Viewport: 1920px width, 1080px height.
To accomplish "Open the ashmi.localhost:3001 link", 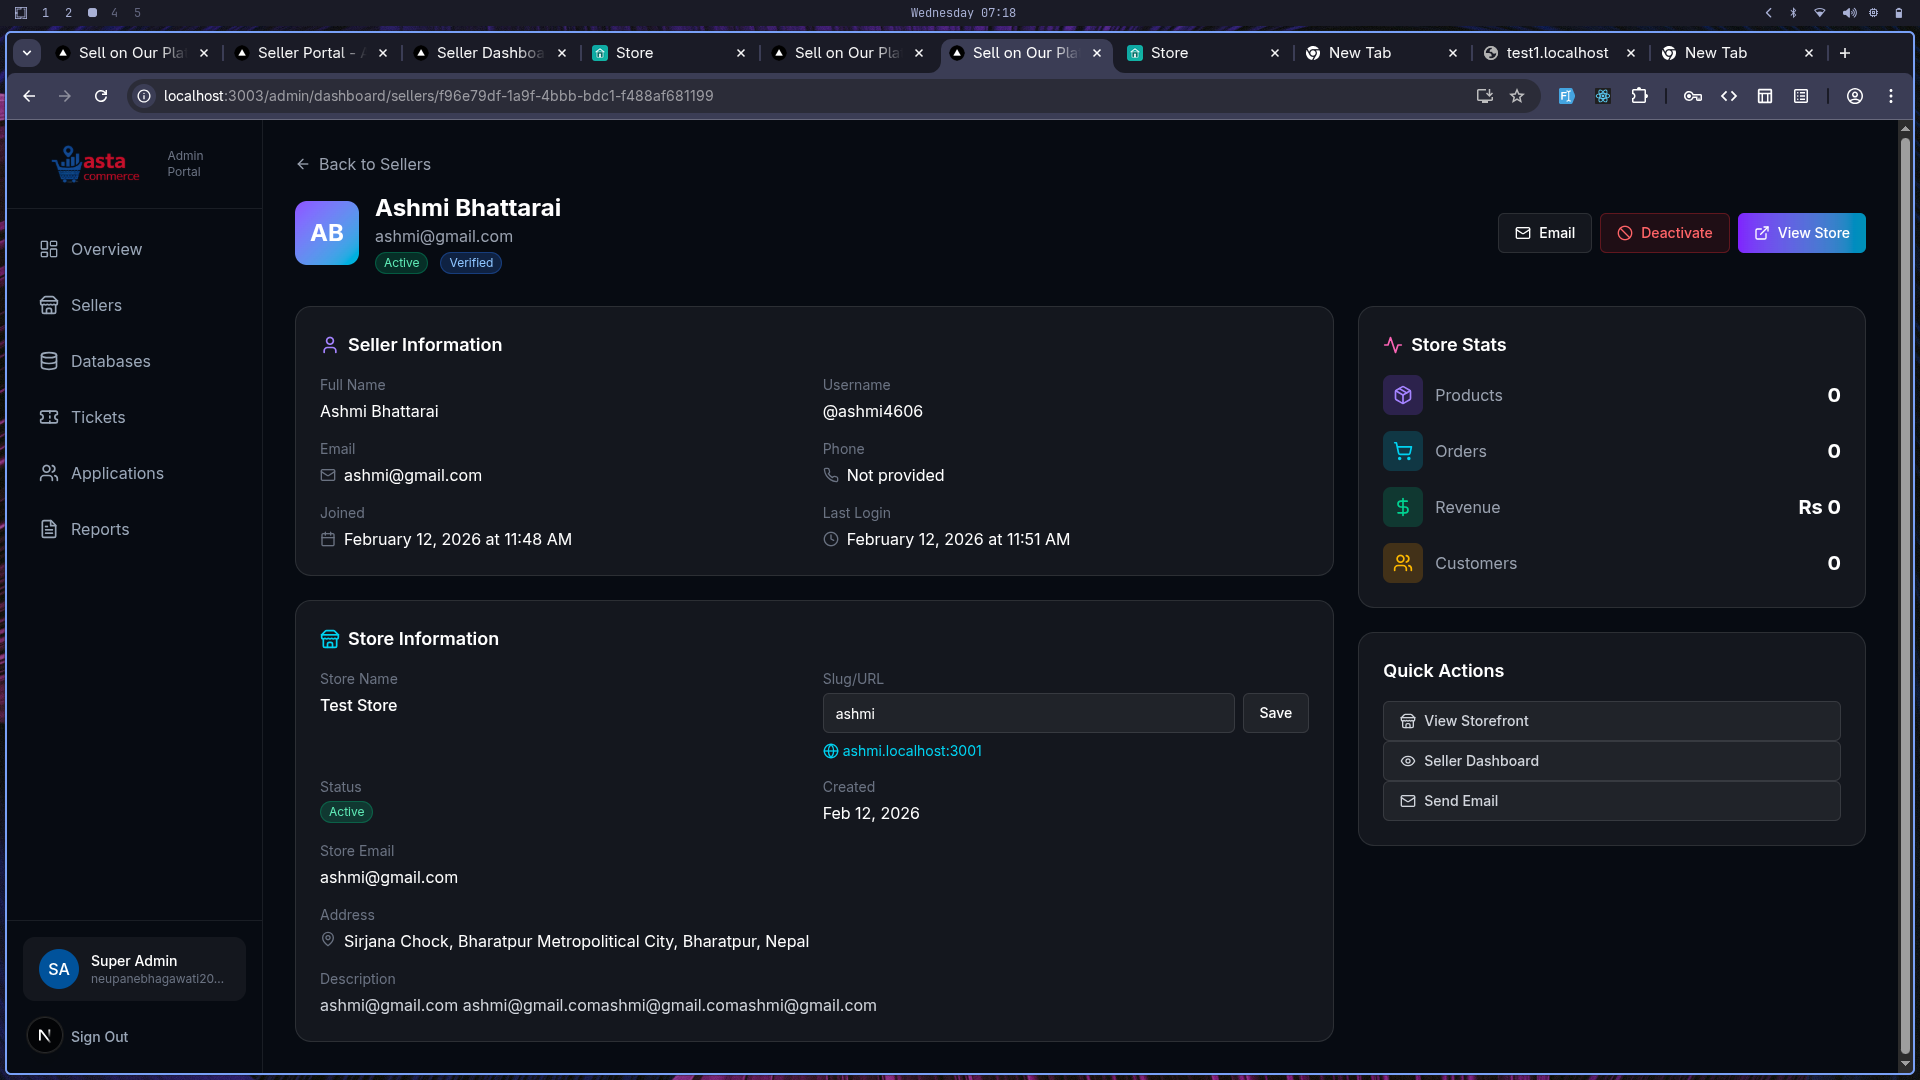I will coord(911,750).
